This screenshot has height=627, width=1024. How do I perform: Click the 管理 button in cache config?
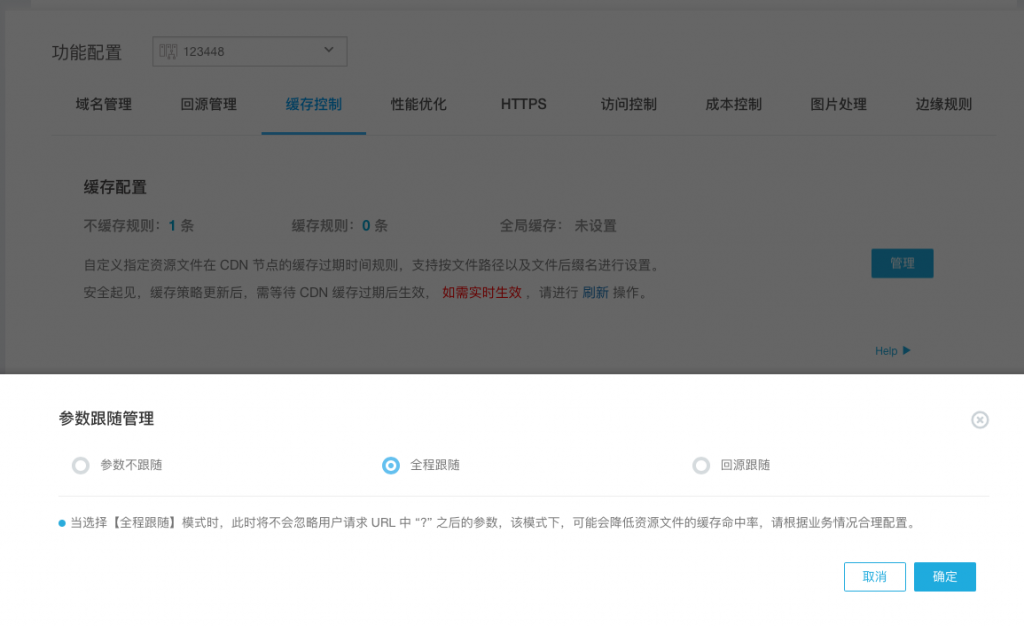(x=902, y=263)
